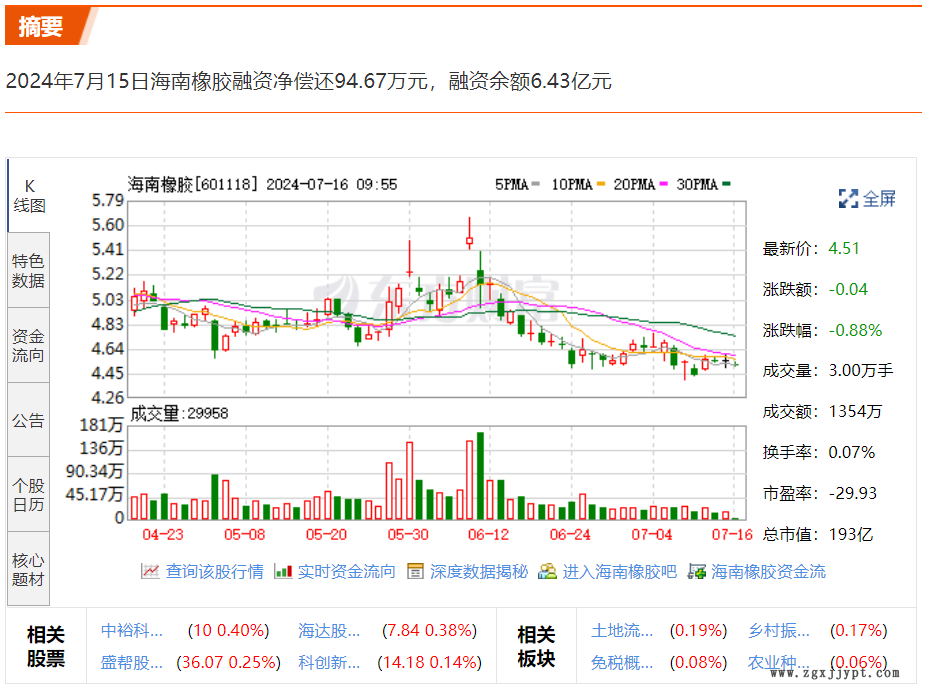Viewport: 927px width, 695px height.
Task: Click the 06-12 date label
Action: [488, 534]
